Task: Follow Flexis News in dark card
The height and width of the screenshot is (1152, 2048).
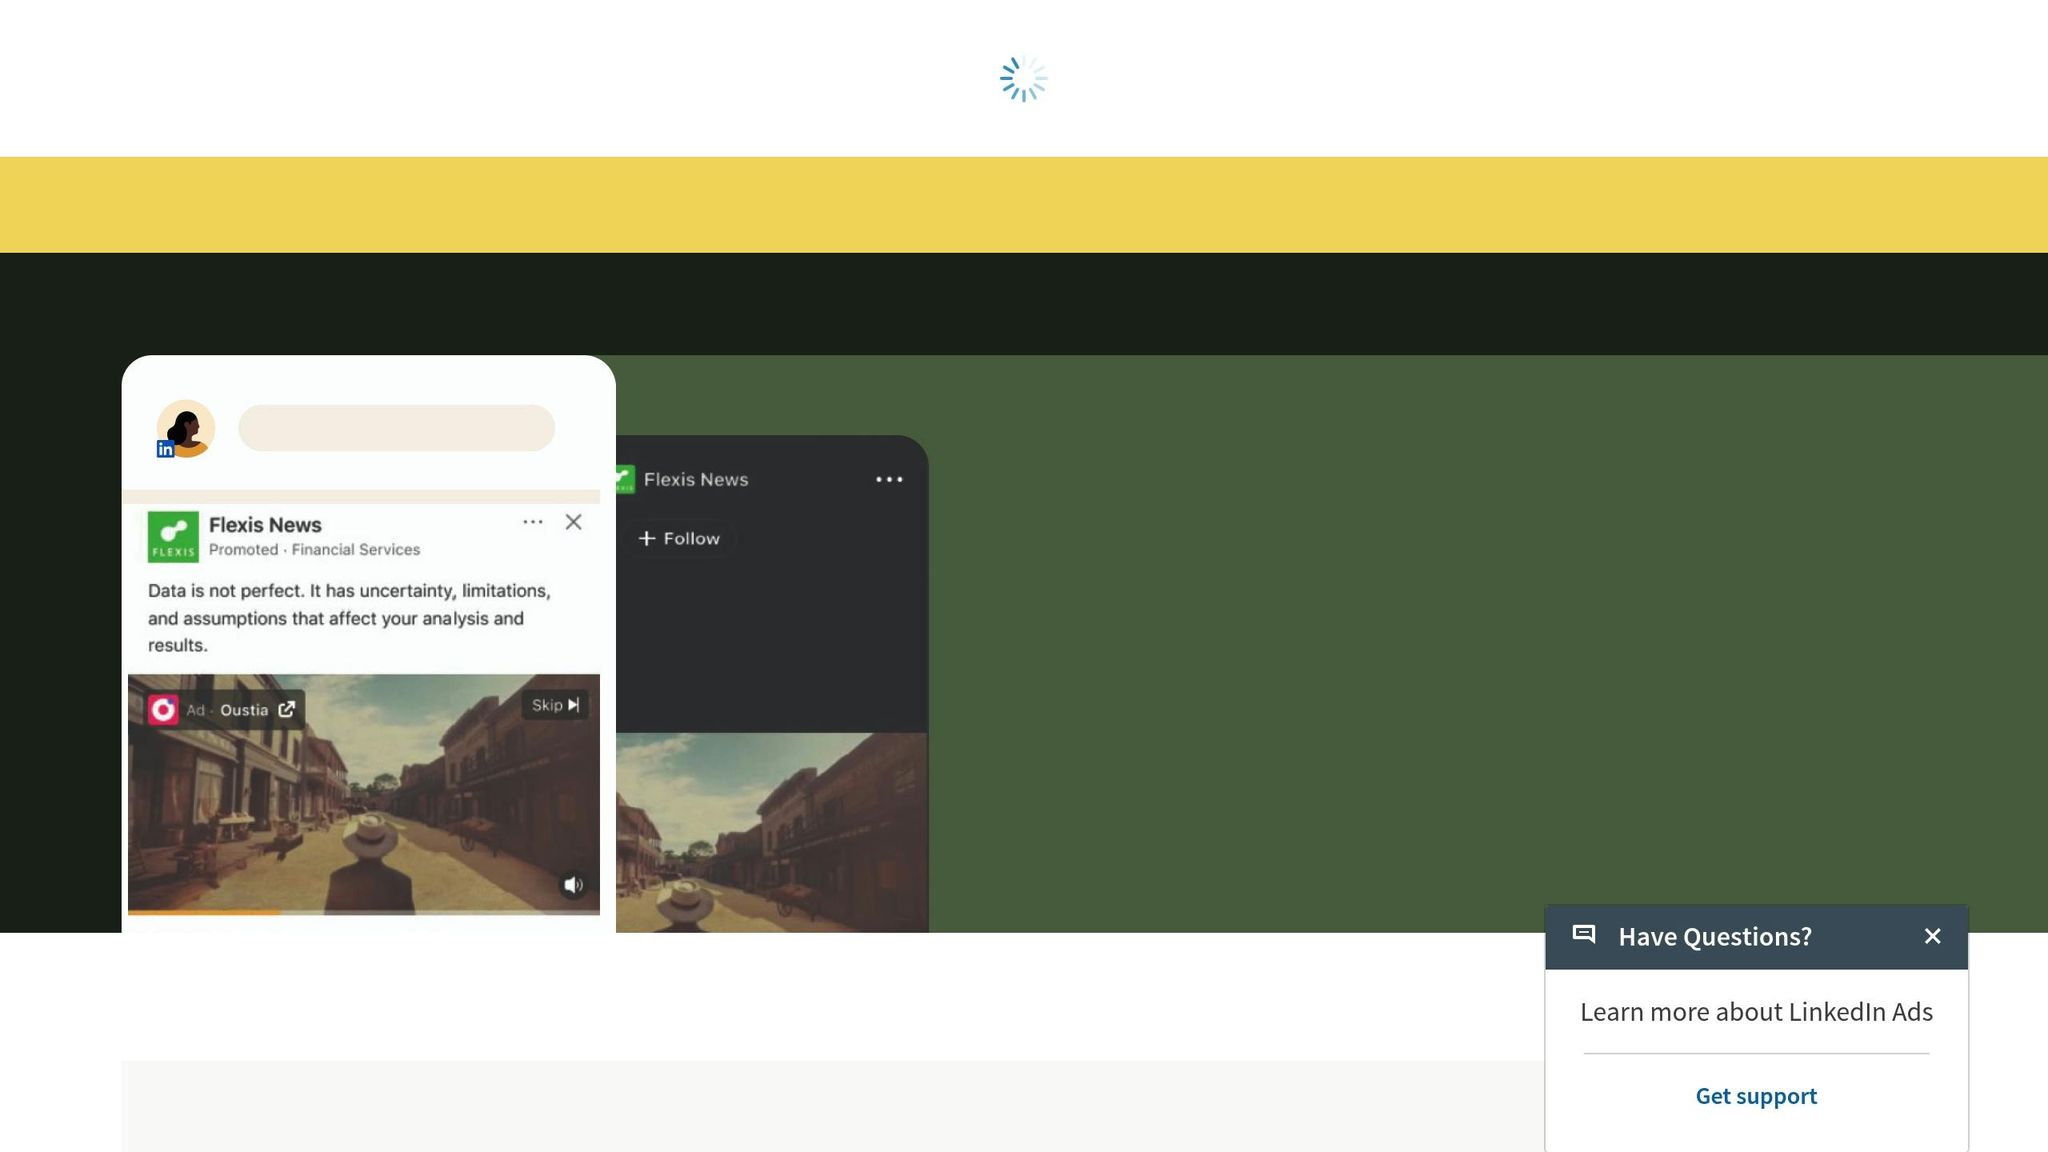Action: [680, 538]
